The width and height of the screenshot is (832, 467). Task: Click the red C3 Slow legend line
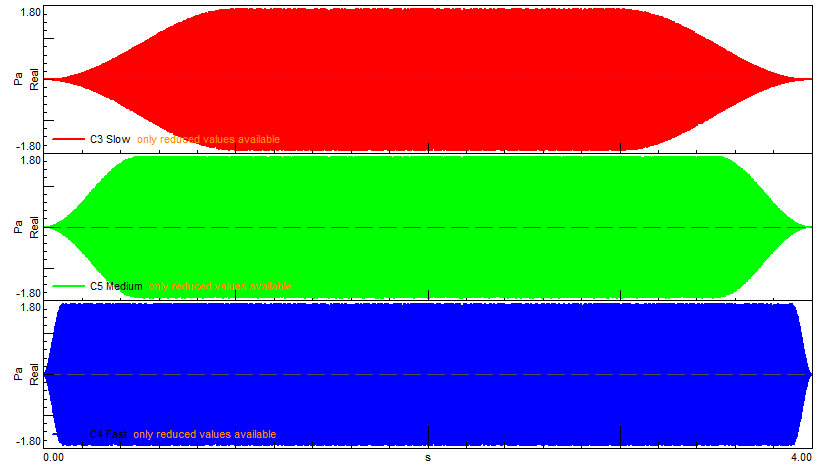click(69, 139)
